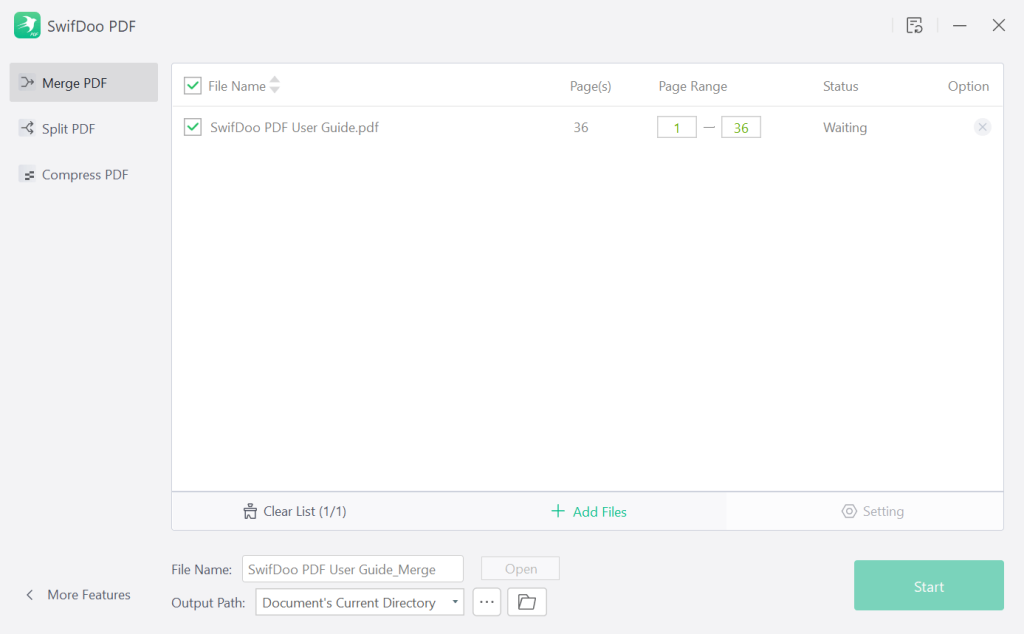The width and height of the screenshot is (1024, 634).
Task: Click the Start button to merge
Action: tap(929, 586)
